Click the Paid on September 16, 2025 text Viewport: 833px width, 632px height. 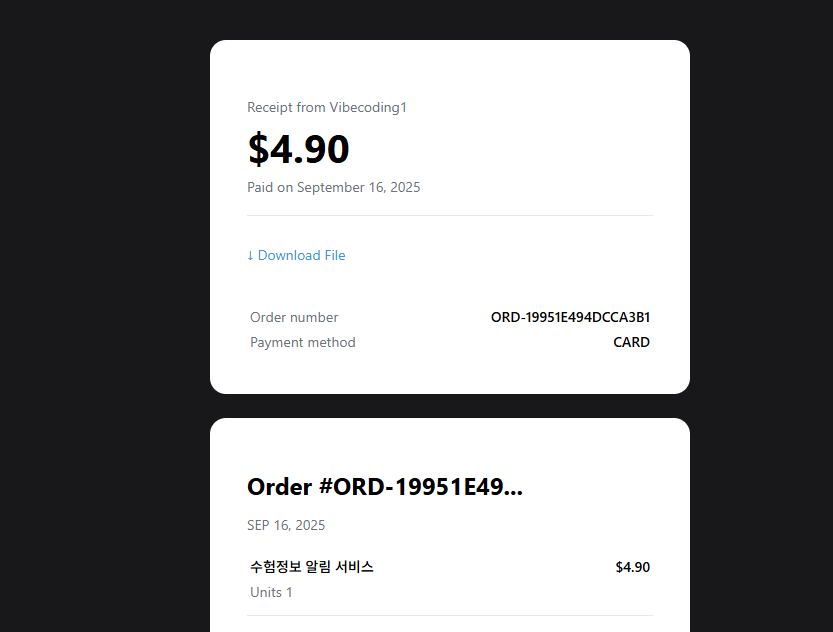[333, 187]
